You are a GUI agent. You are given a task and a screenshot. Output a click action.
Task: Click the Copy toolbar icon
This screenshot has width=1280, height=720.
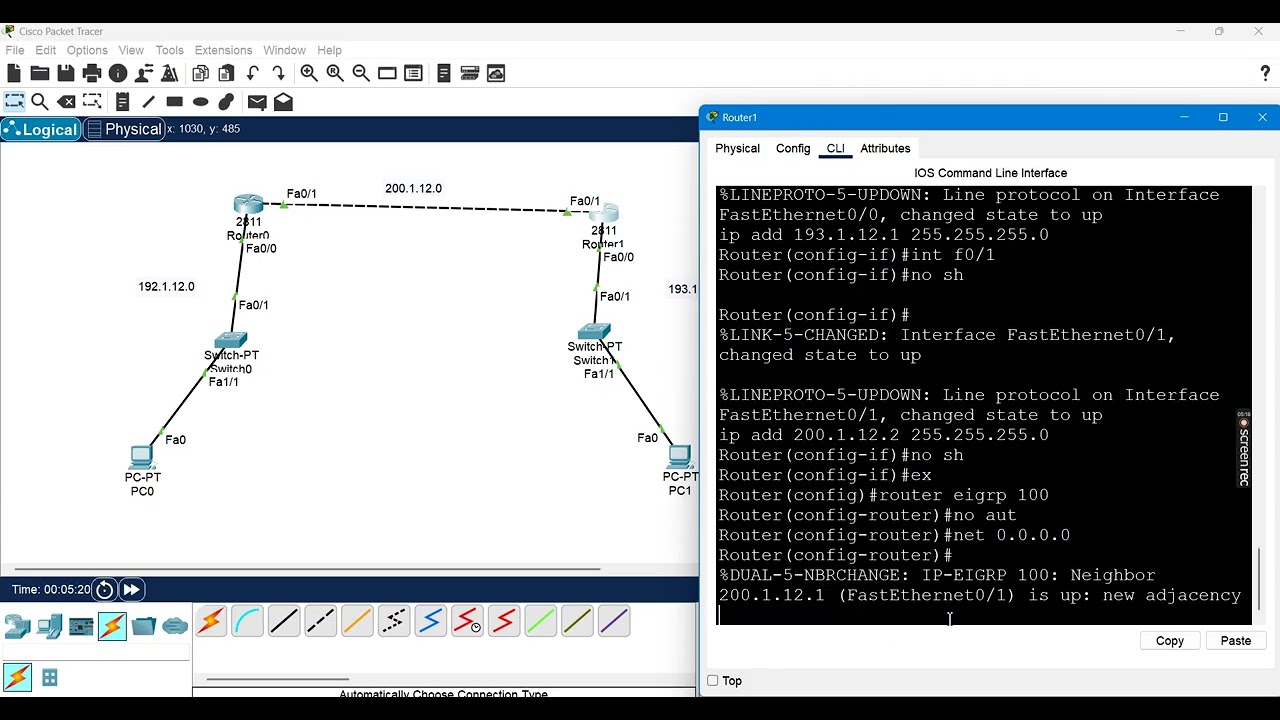tap(201, 73)
